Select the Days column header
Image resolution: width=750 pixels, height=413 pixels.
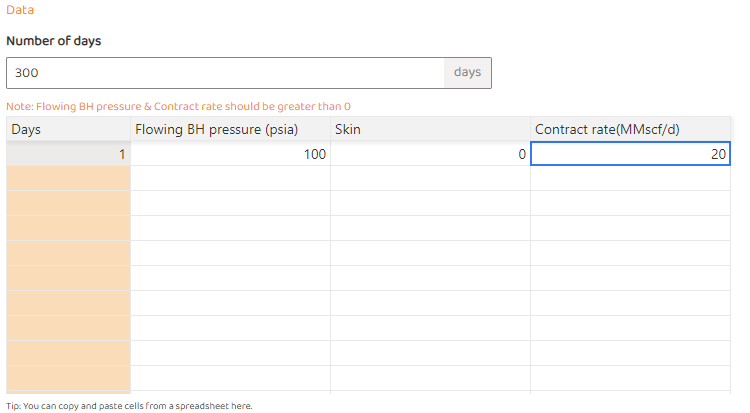(68, 129)
